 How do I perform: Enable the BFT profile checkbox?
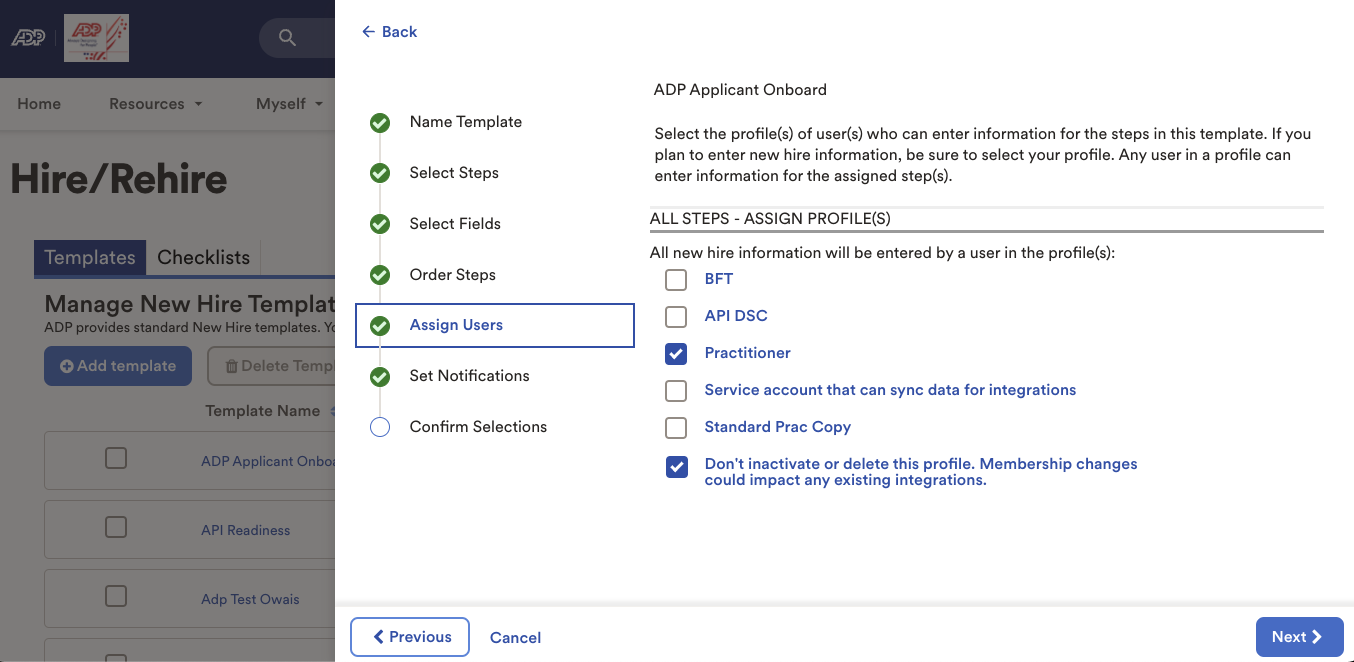675,280
